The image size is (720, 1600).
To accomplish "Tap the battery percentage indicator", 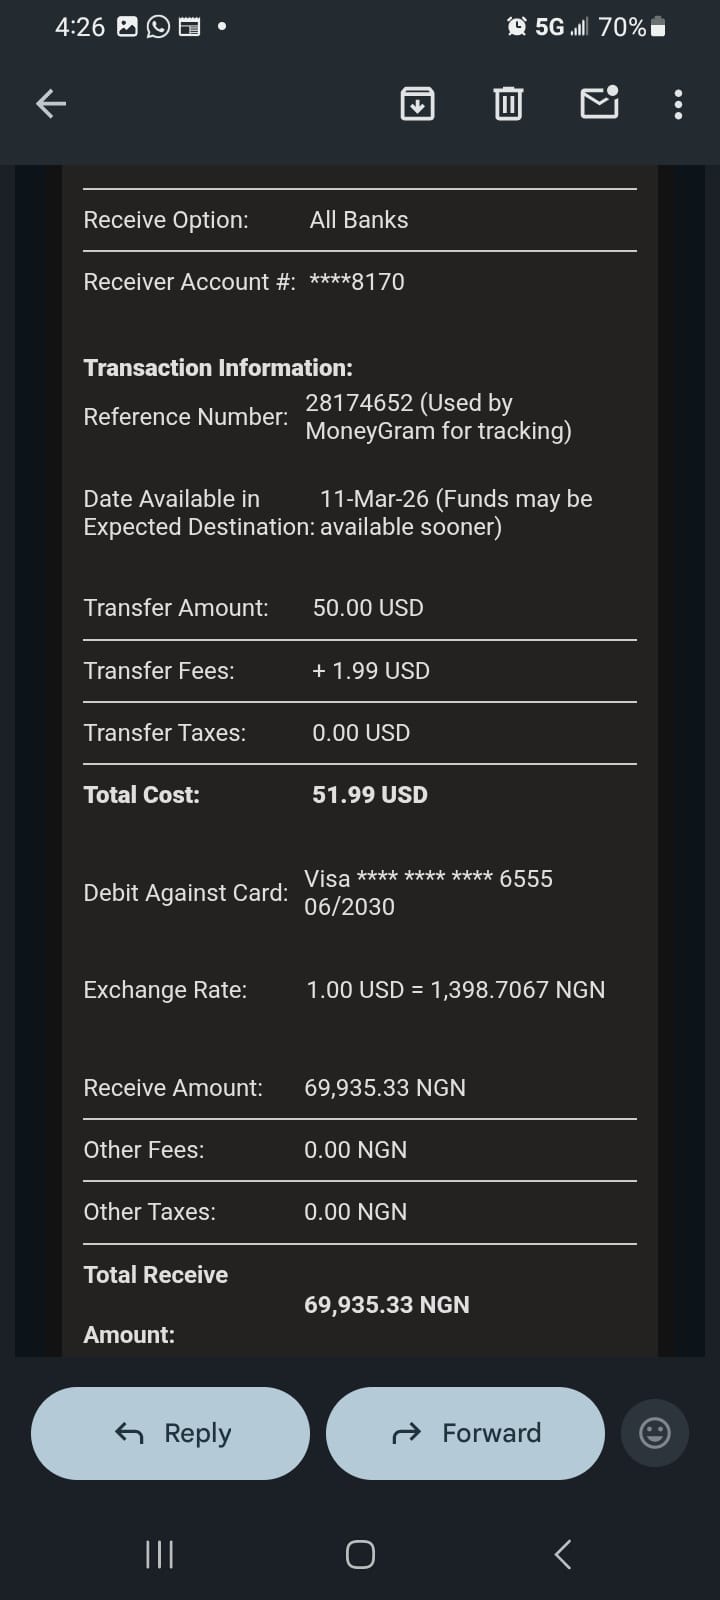I will (622, 27).
